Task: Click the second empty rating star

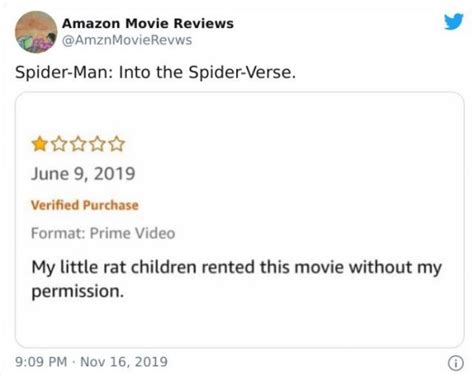Action: click(x=59, y=144)
